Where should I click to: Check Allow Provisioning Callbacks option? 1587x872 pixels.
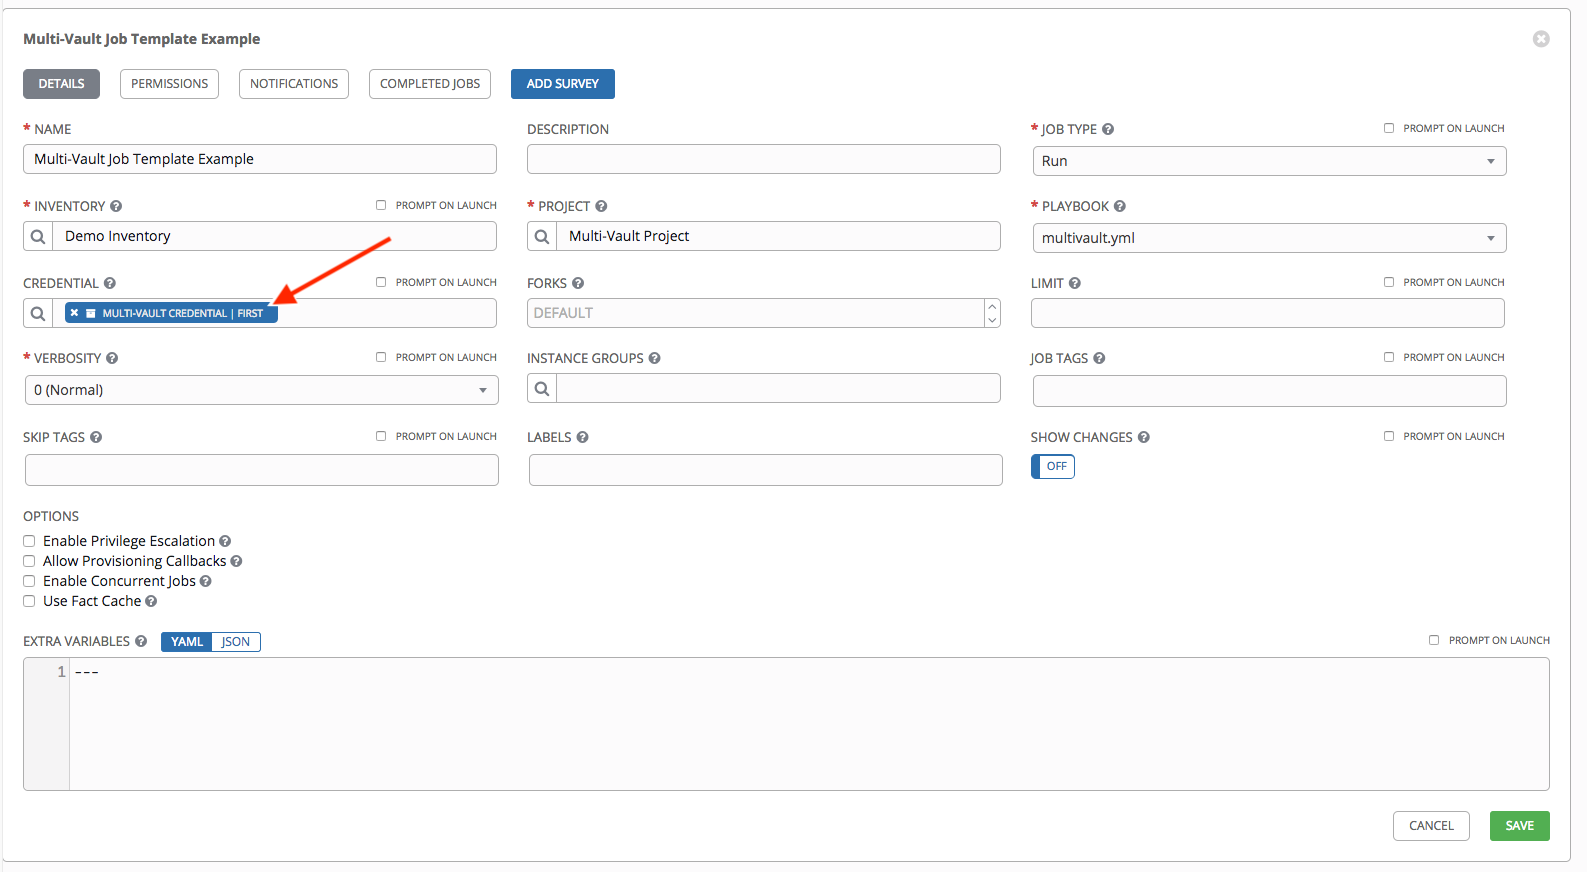[29, 561]
